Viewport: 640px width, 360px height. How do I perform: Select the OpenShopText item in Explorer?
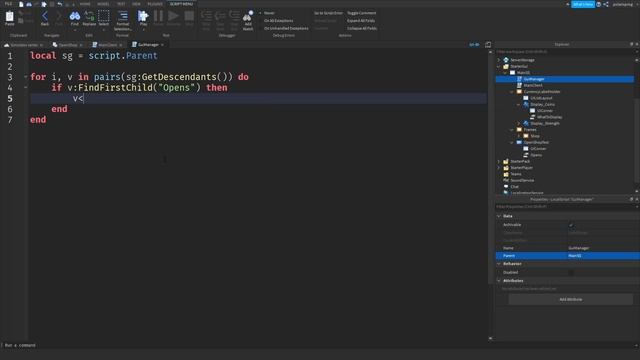(536, 142)
